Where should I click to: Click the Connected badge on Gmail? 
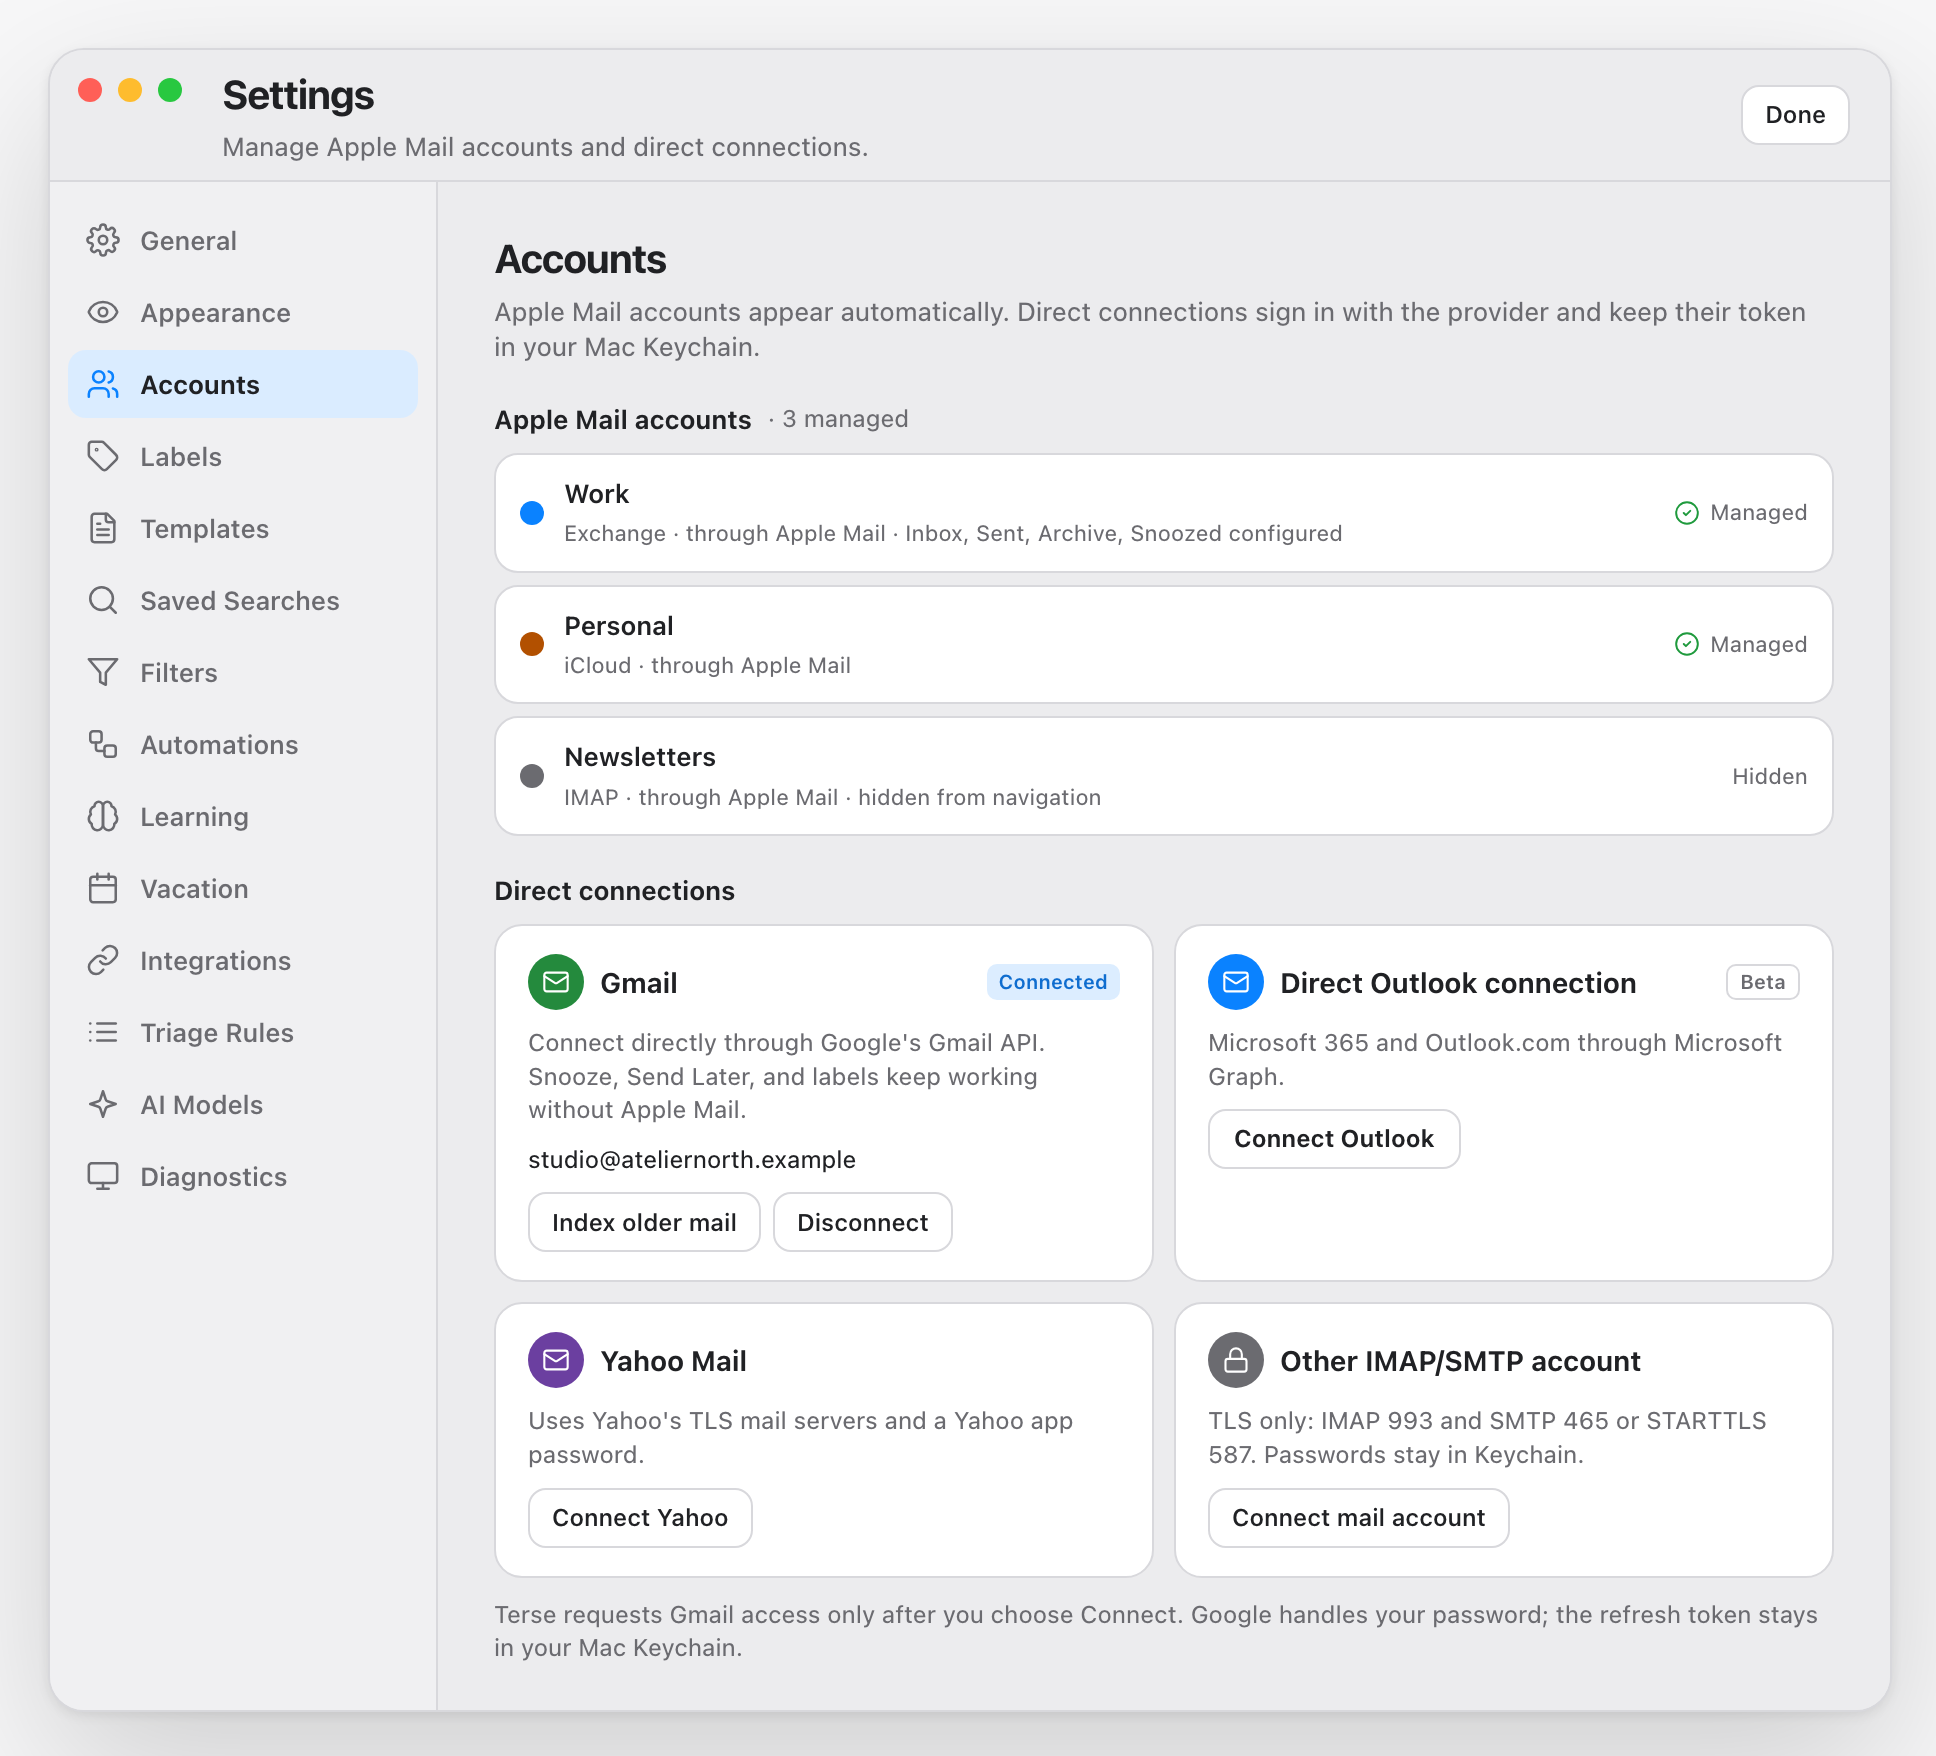coord(1053,983)
